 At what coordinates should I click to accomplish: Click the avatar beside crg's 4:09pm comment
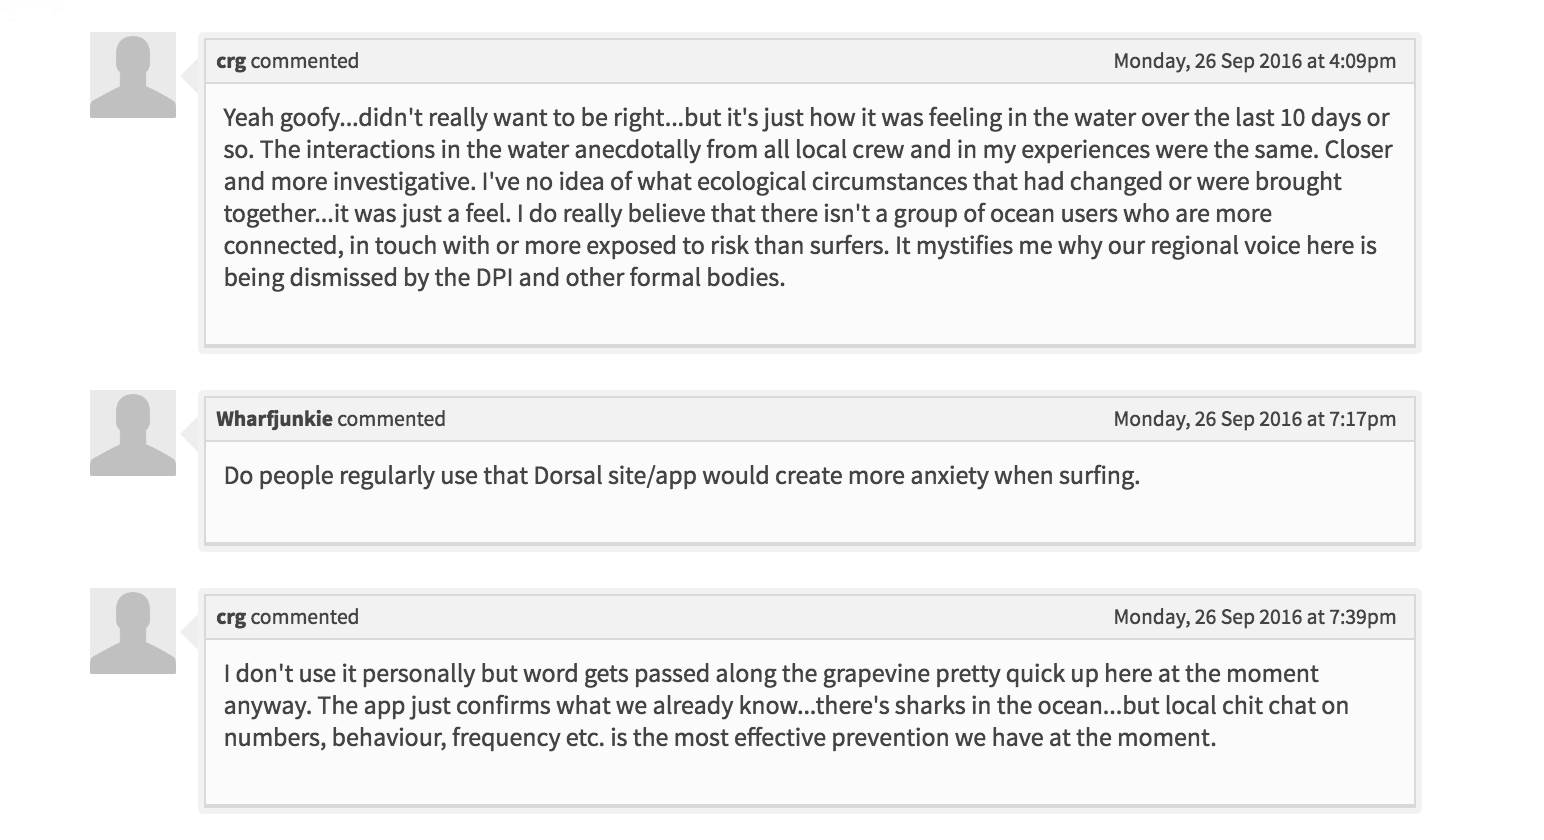pyautogui.click(x=133, y=75)
